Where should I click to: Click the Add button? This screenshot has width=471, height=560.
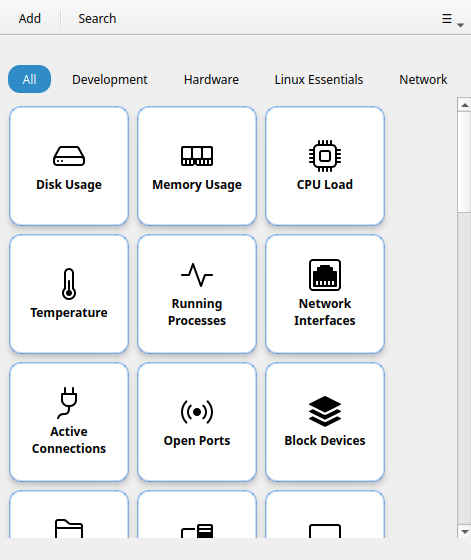30,18
